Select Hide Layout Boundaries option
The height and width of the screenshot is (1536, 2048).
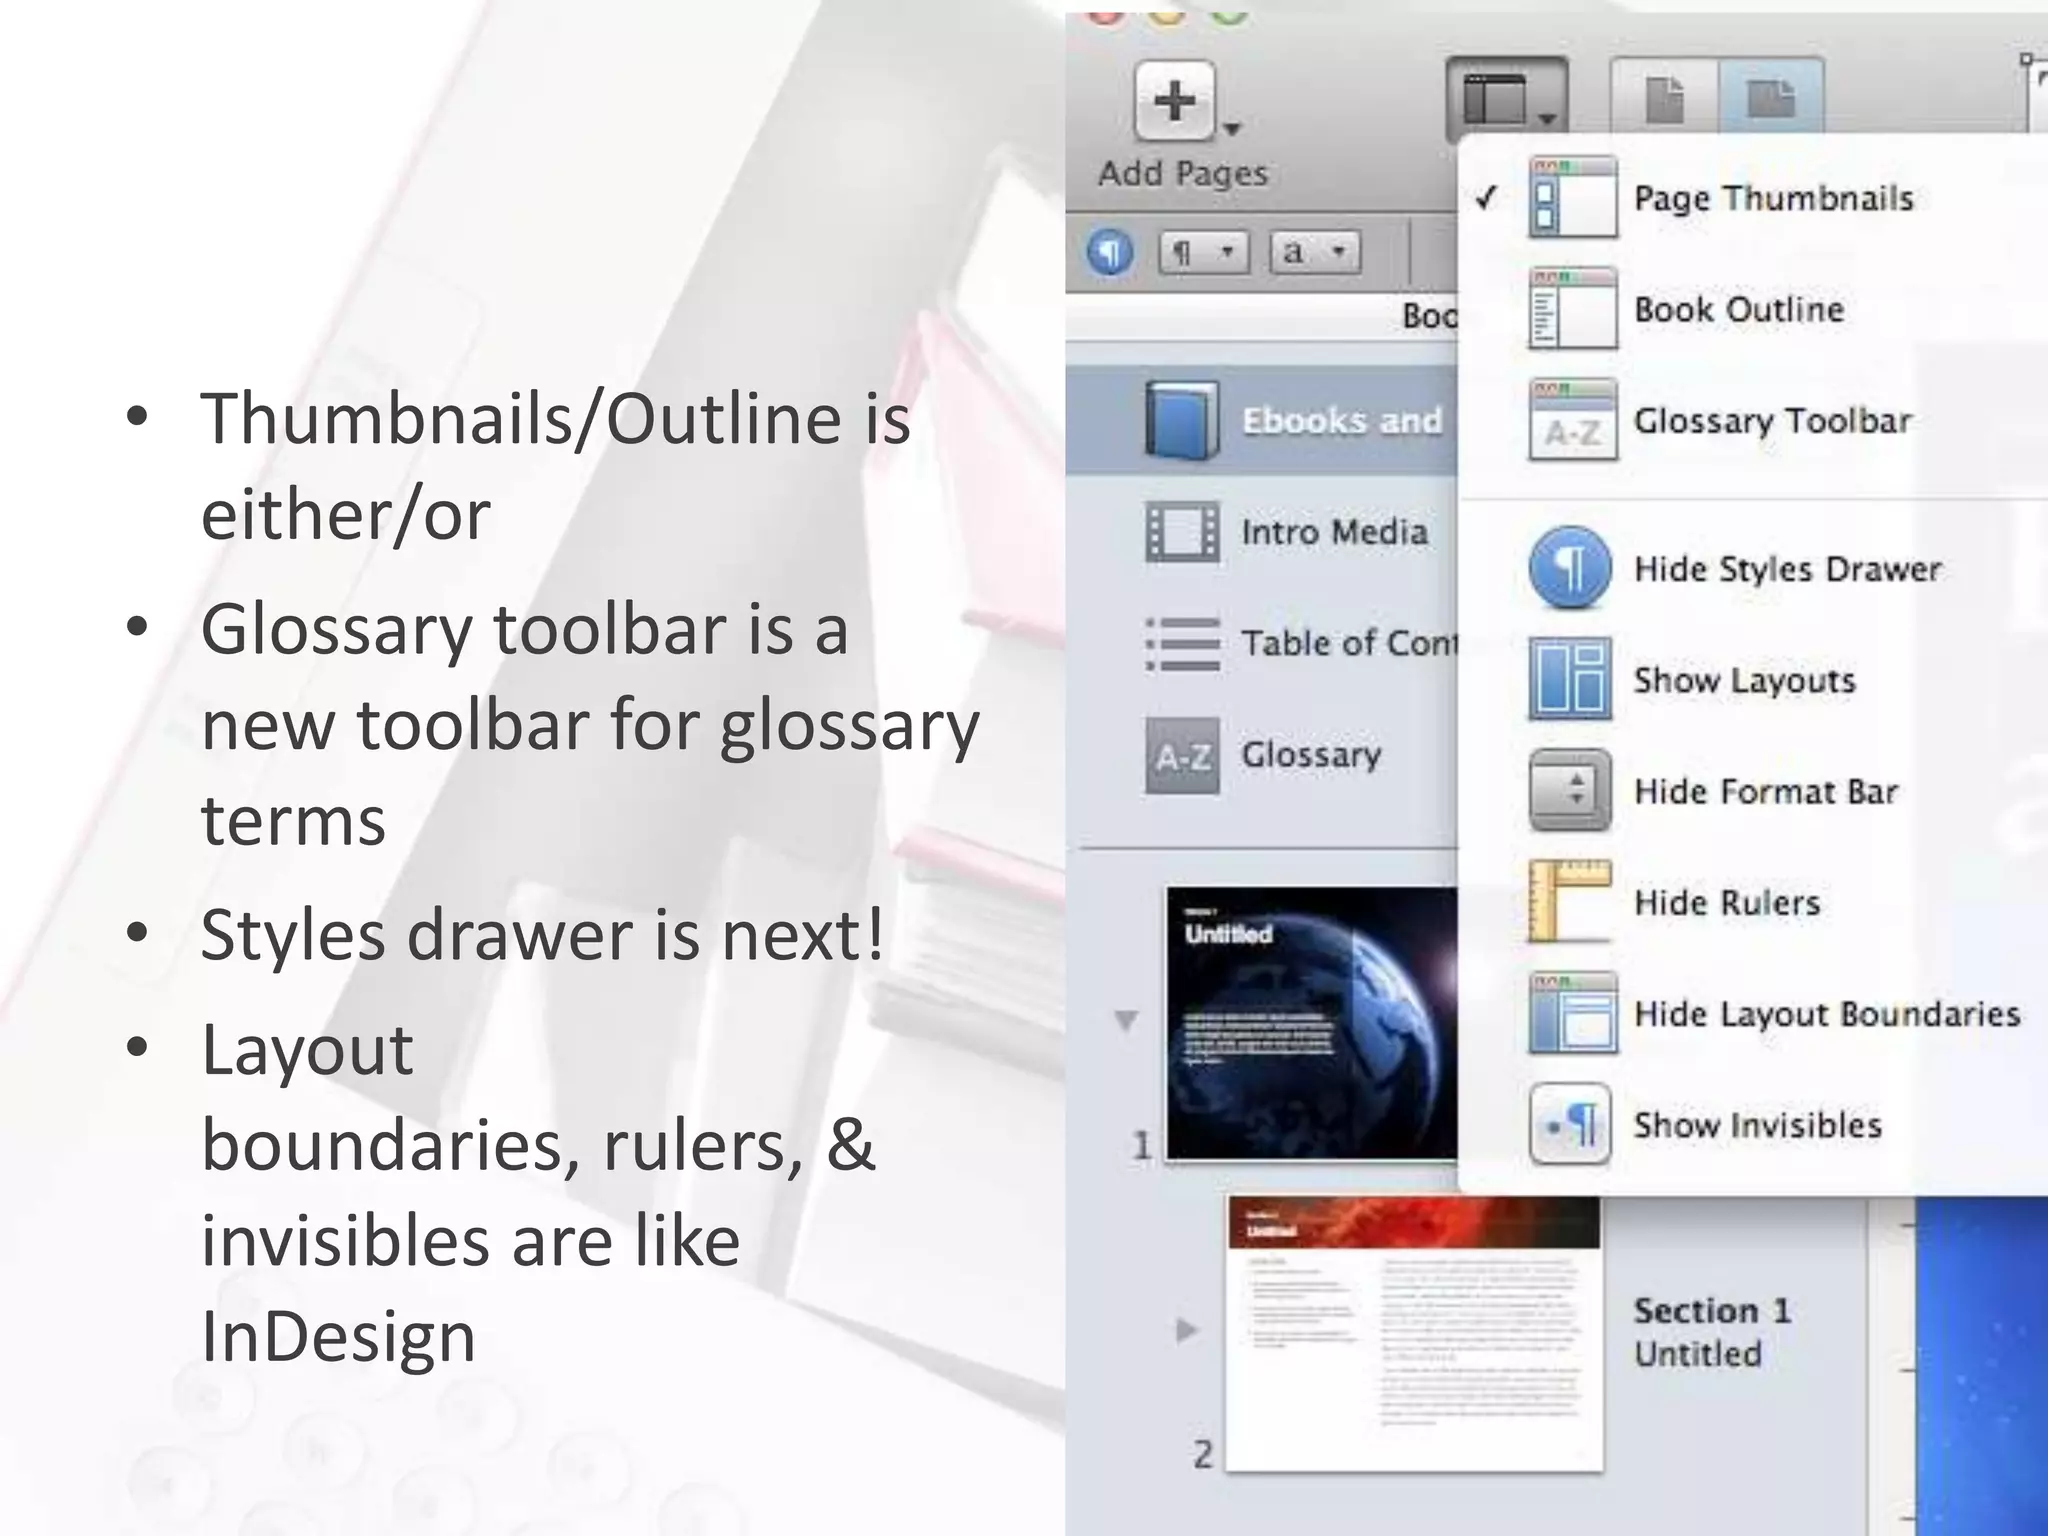click(1753, 1013)
